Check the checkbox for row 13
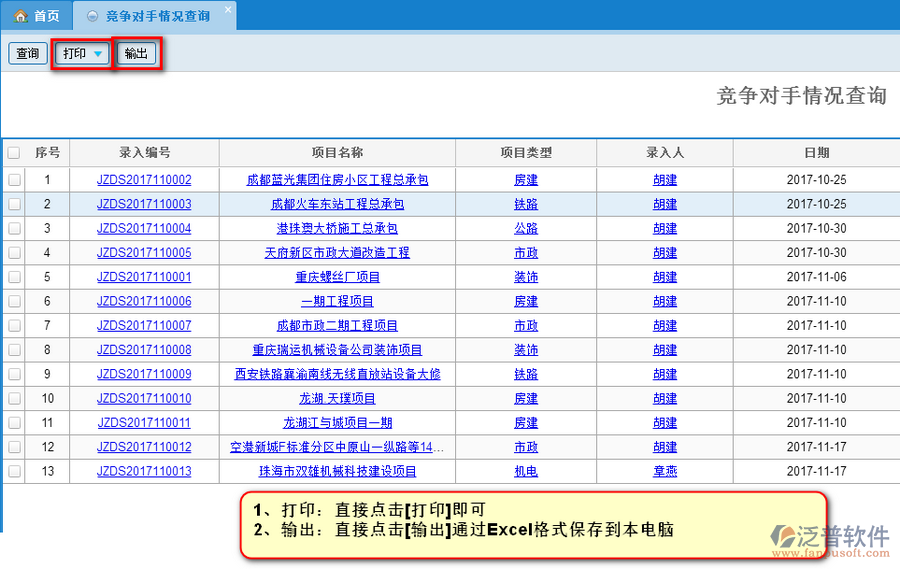Image resolution: width=900 pixels, height=569 pixels. [14, 471]
